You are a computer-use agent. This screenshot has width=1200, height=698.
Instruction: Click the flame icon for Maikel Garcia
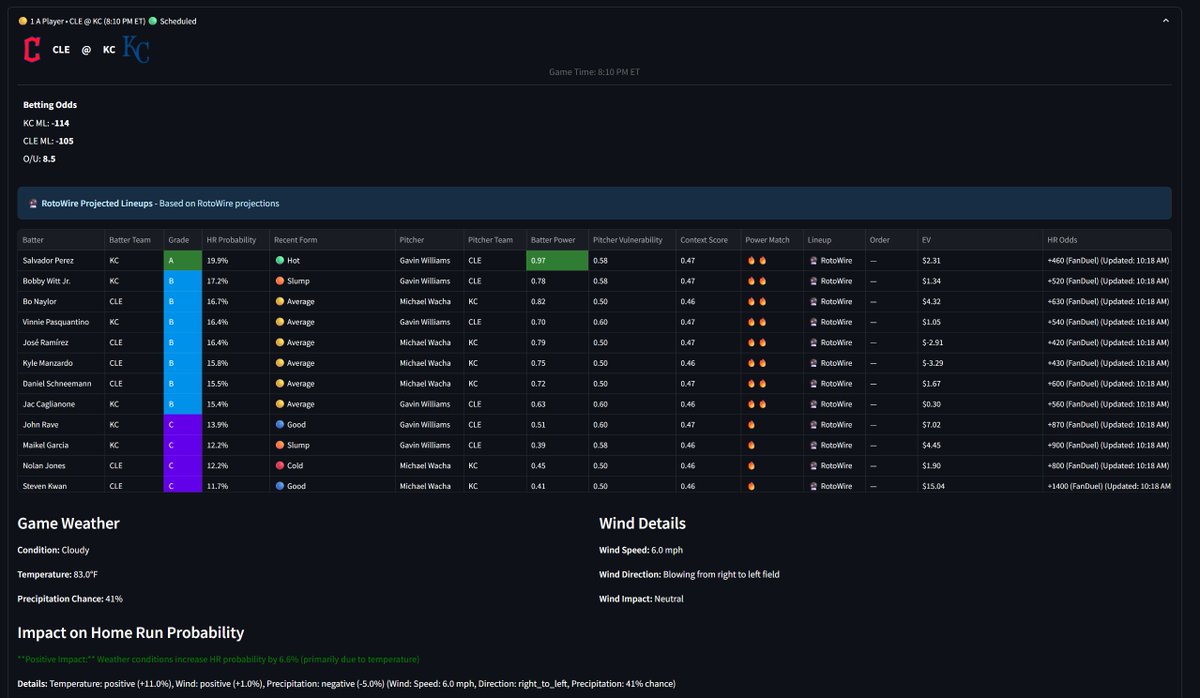tap(752, 445)
